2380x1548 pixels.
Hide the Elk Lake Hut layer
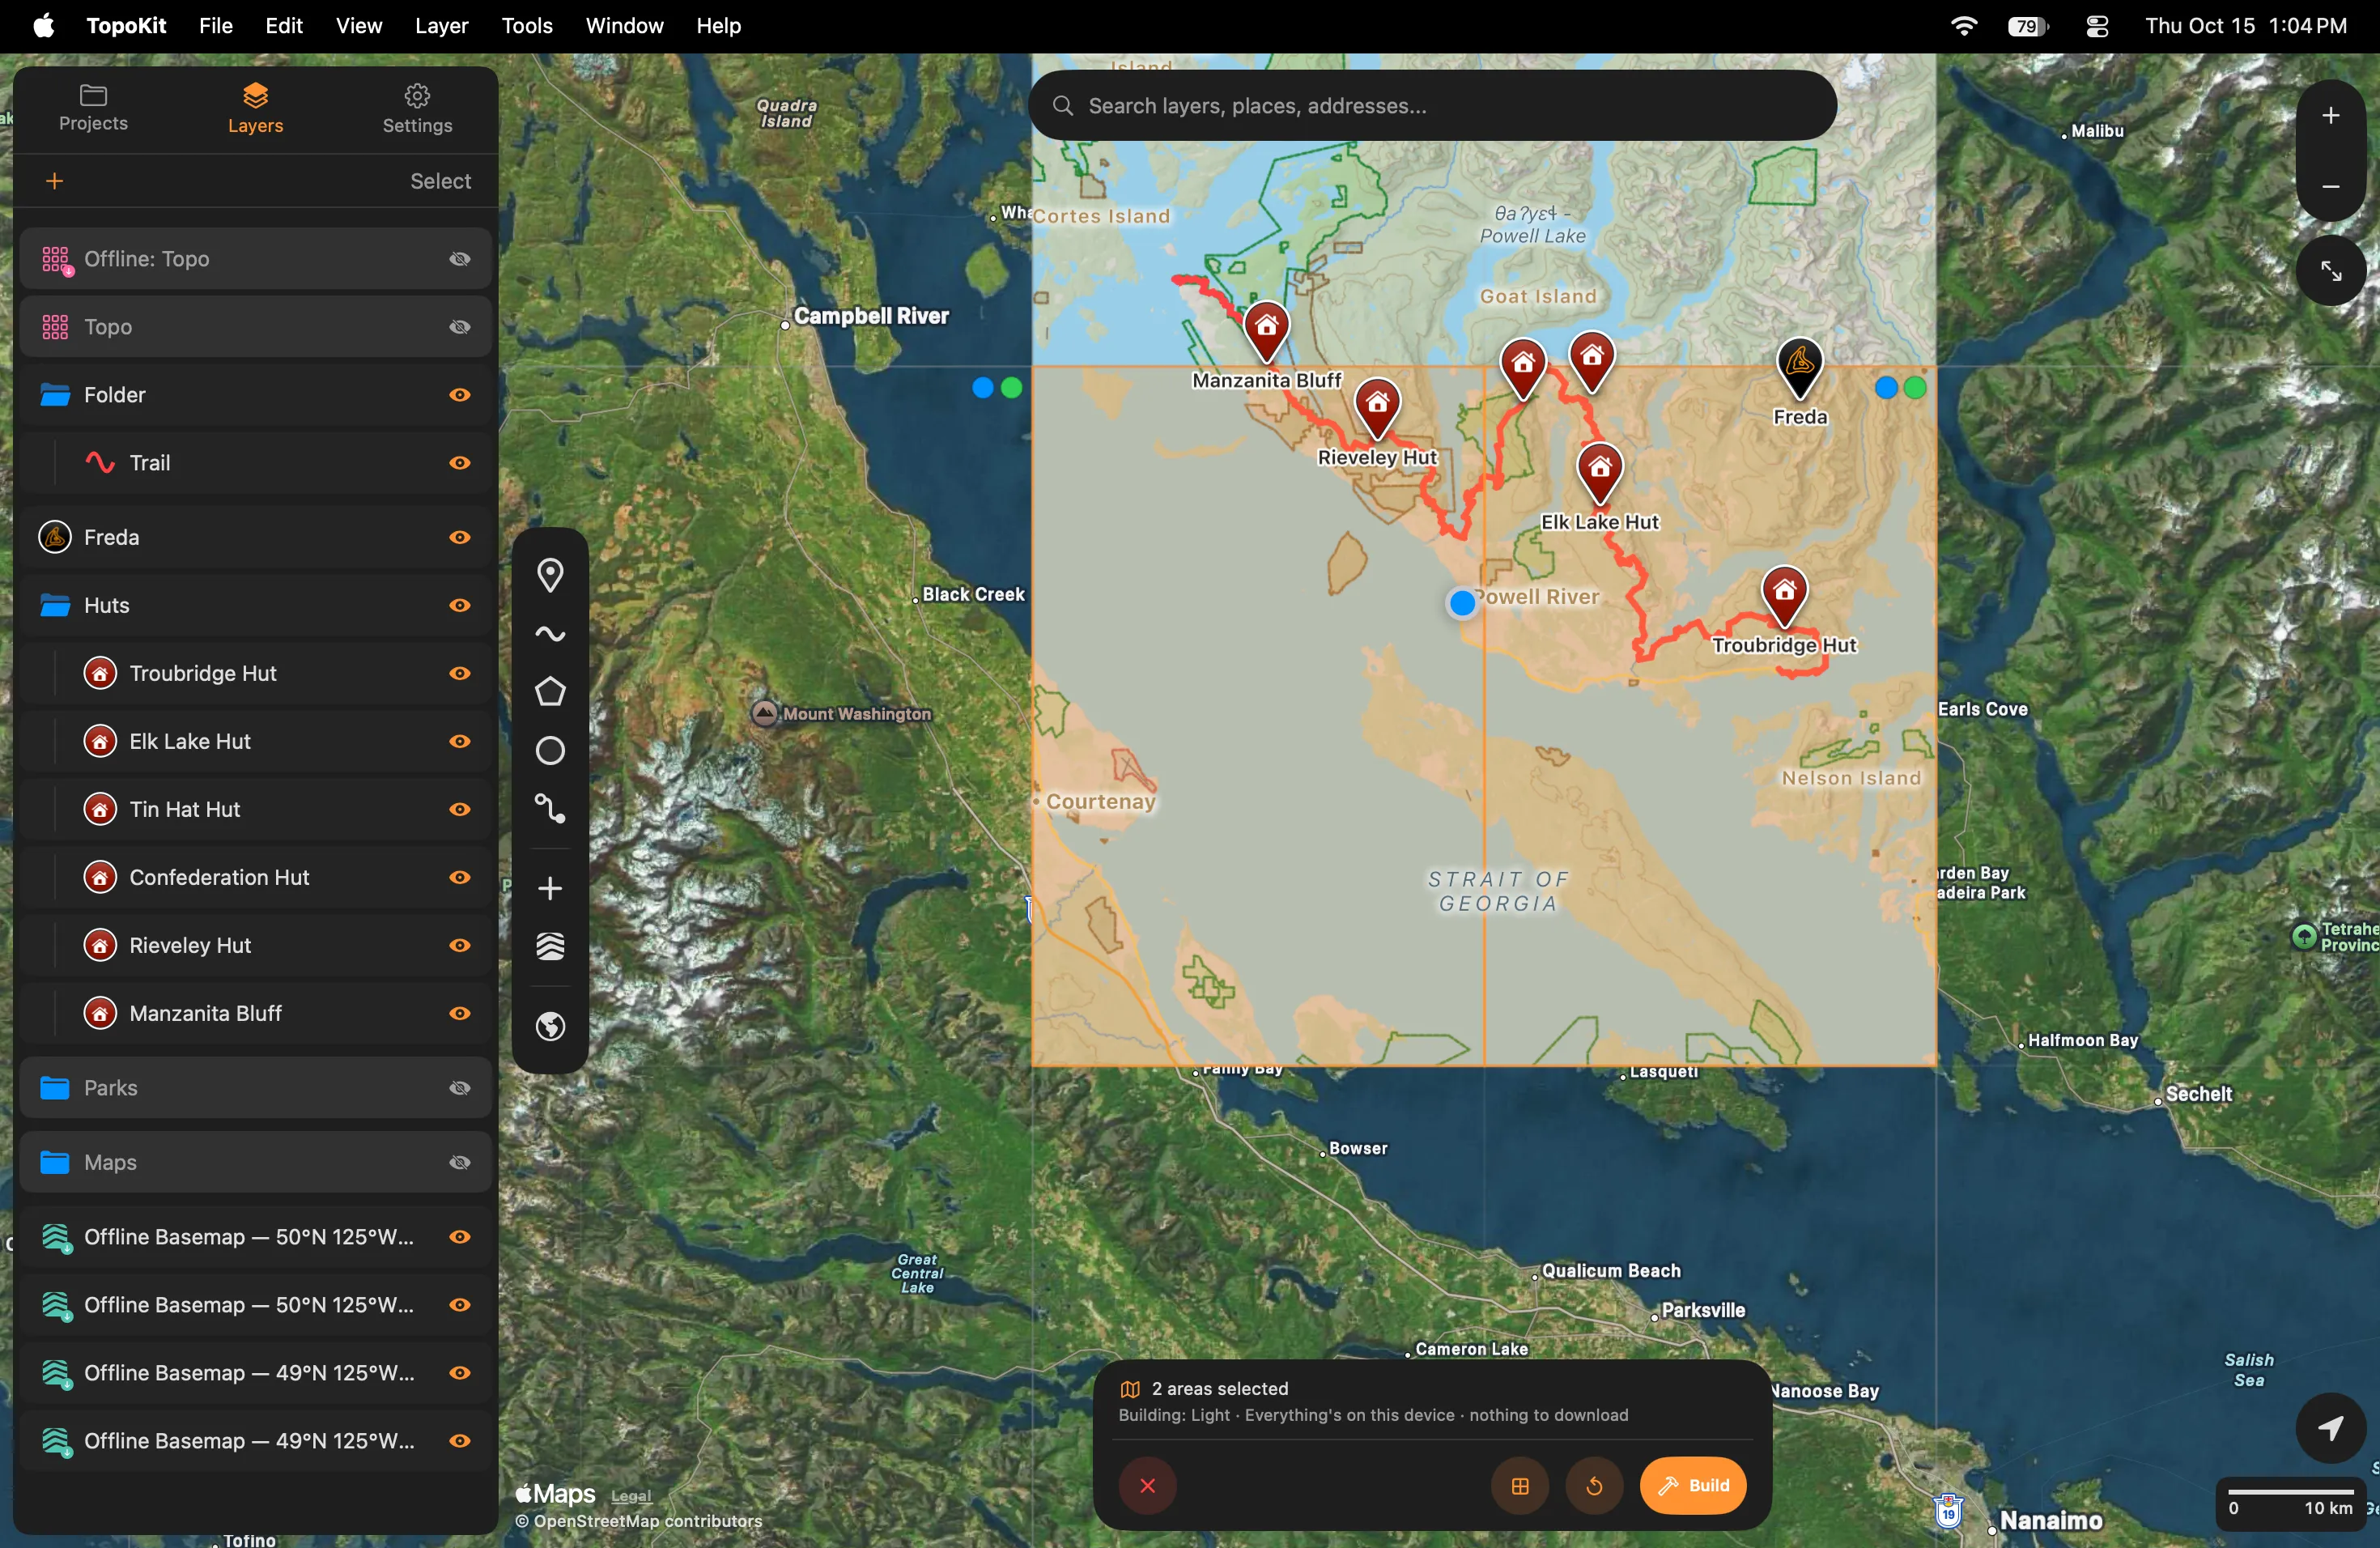[x=460, y=742]
